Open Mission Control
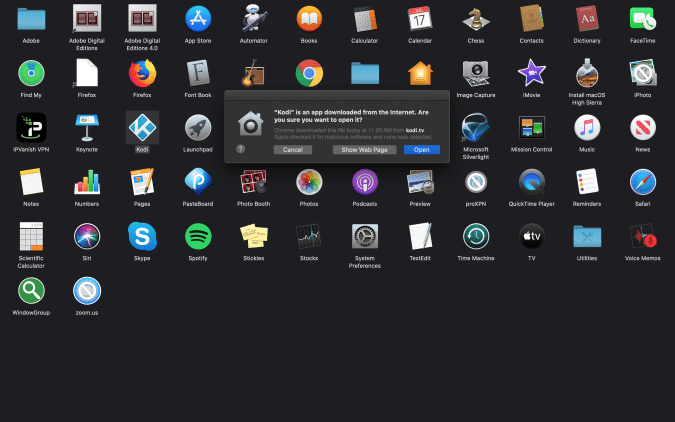 pos(531,127)
